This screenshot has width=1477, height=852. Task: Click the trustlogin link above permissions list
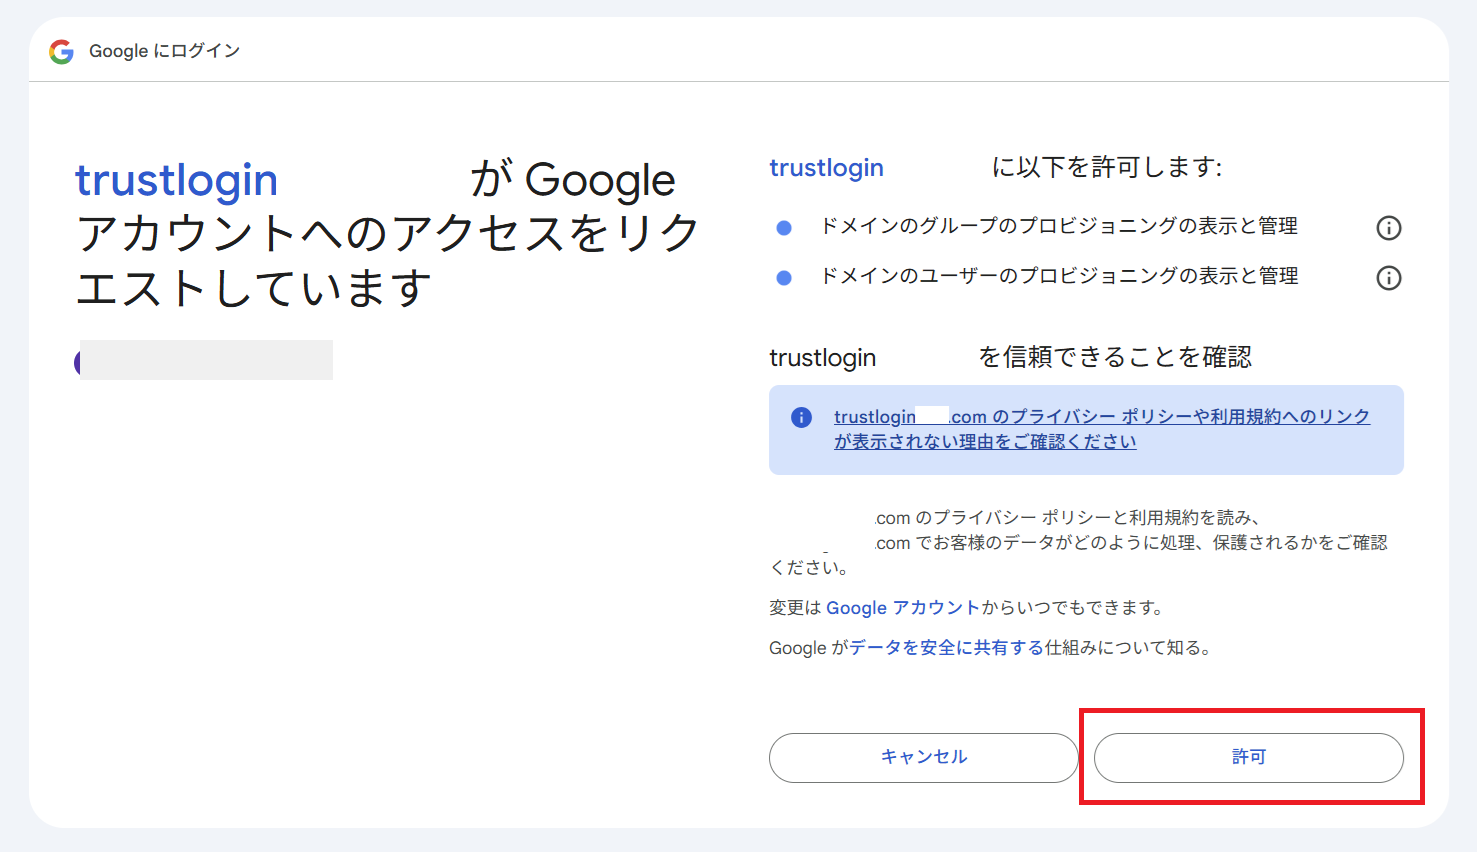coord(827,168)
